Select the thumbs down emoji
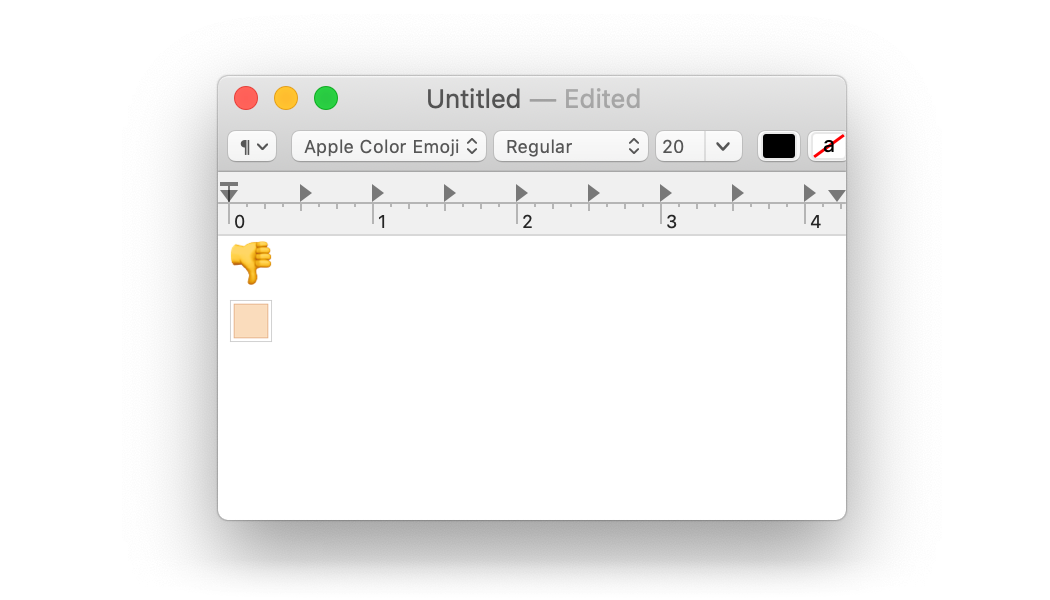Screen dimensions: 1050x600 click(x=251, y=262)
